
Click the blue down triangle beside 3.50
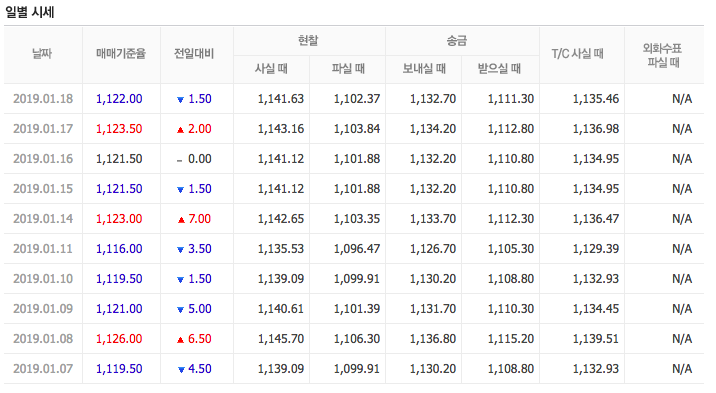[180, 250]
